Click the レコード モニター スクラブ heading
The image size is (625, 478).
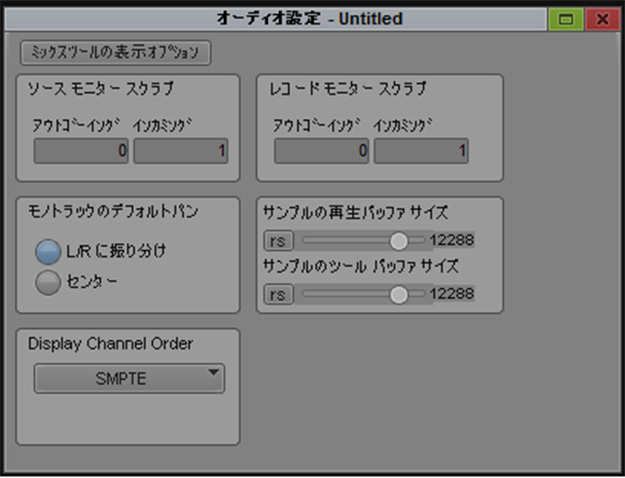coord(348,89)
